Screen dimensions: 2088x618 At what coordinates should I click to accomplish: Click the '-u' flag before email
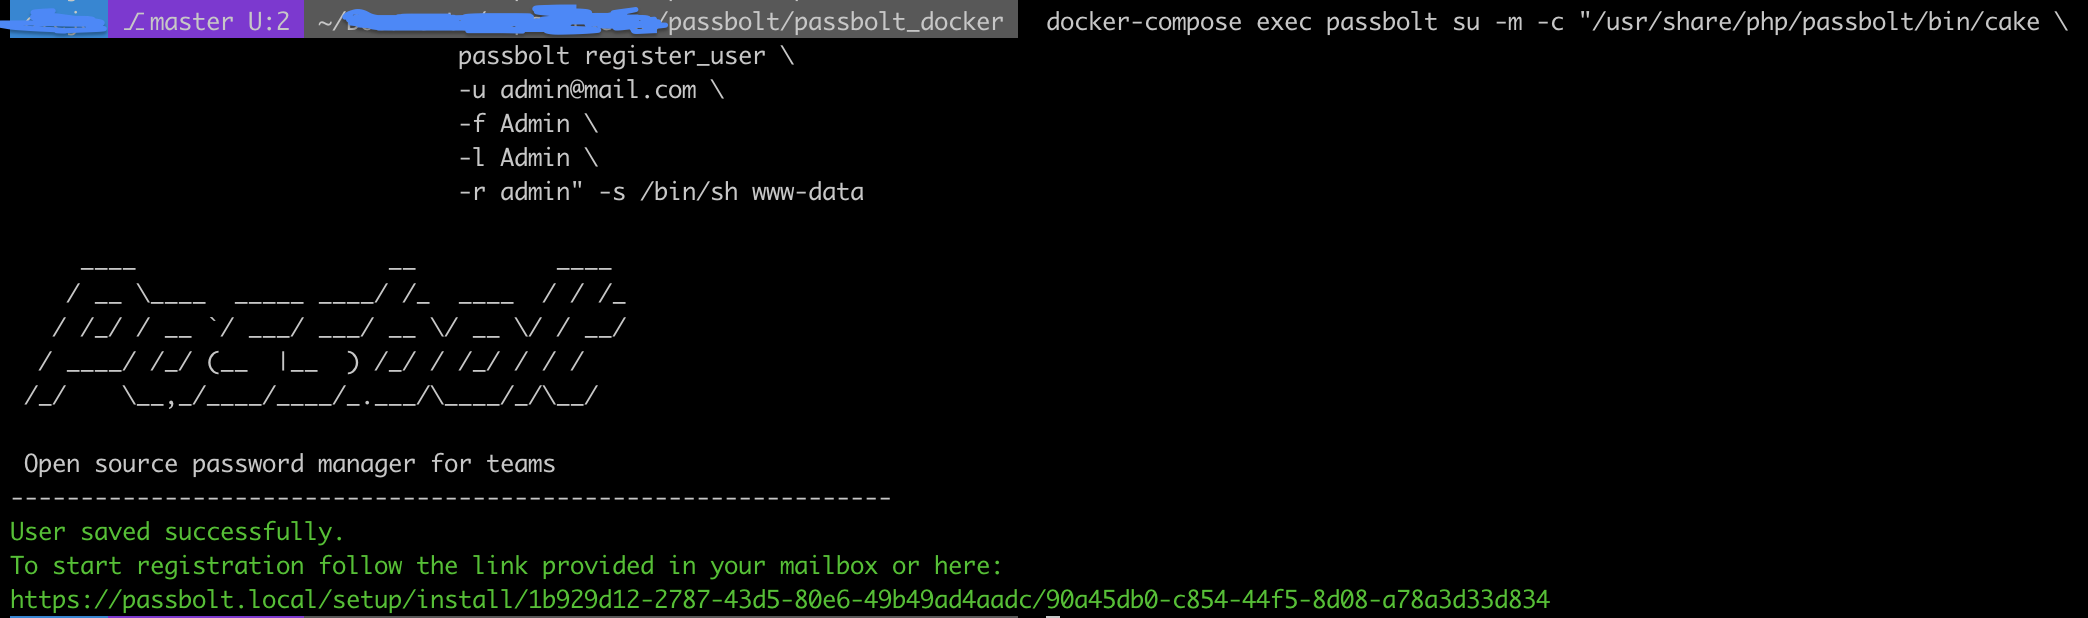tap(472, 90)
